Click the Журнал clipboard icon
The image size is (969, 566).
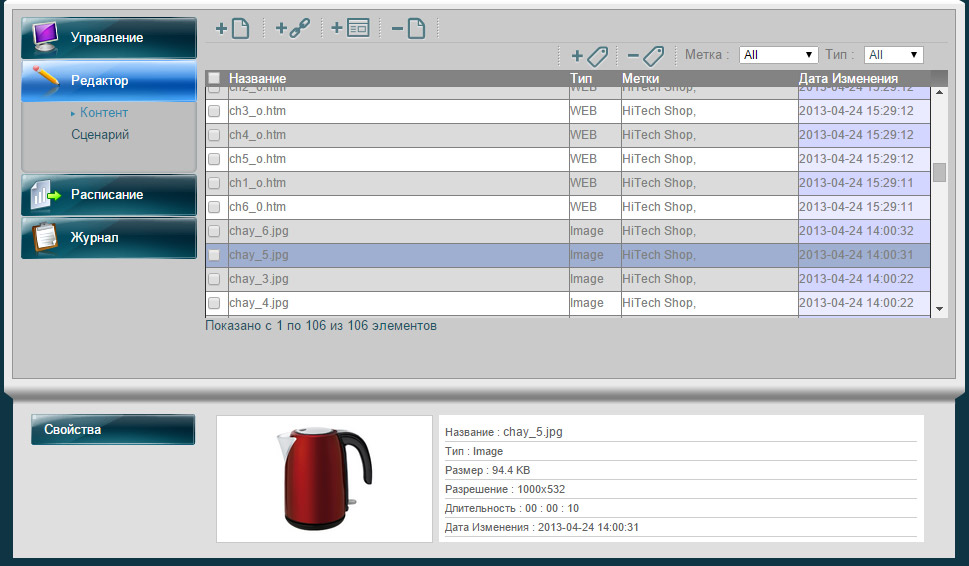click(46, 238)
